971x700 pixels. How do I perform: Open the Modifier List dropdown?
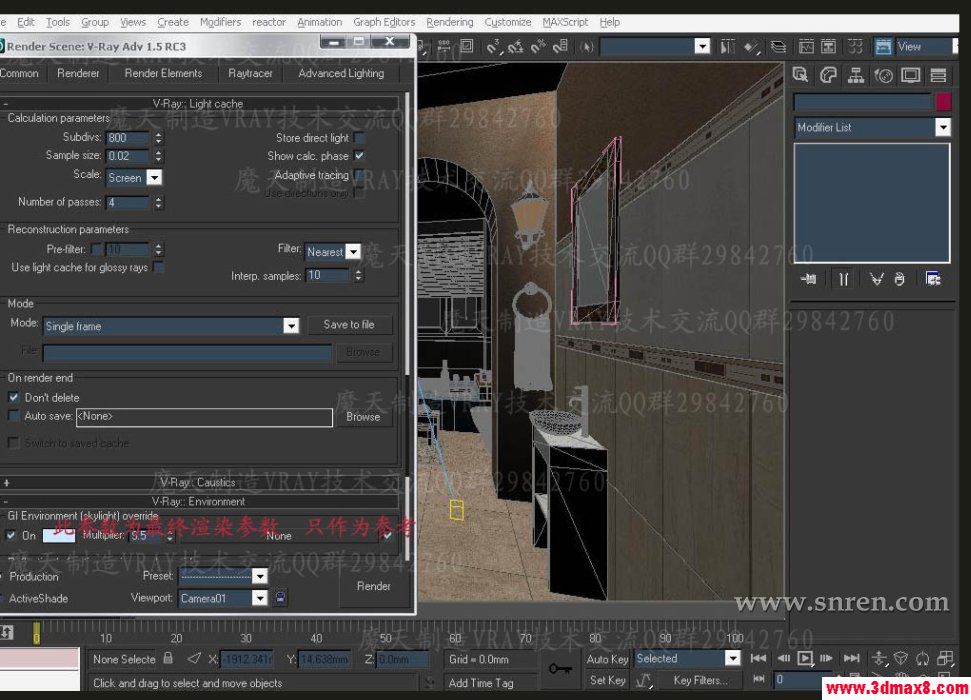pyautogui.click(x=941, y=127)
